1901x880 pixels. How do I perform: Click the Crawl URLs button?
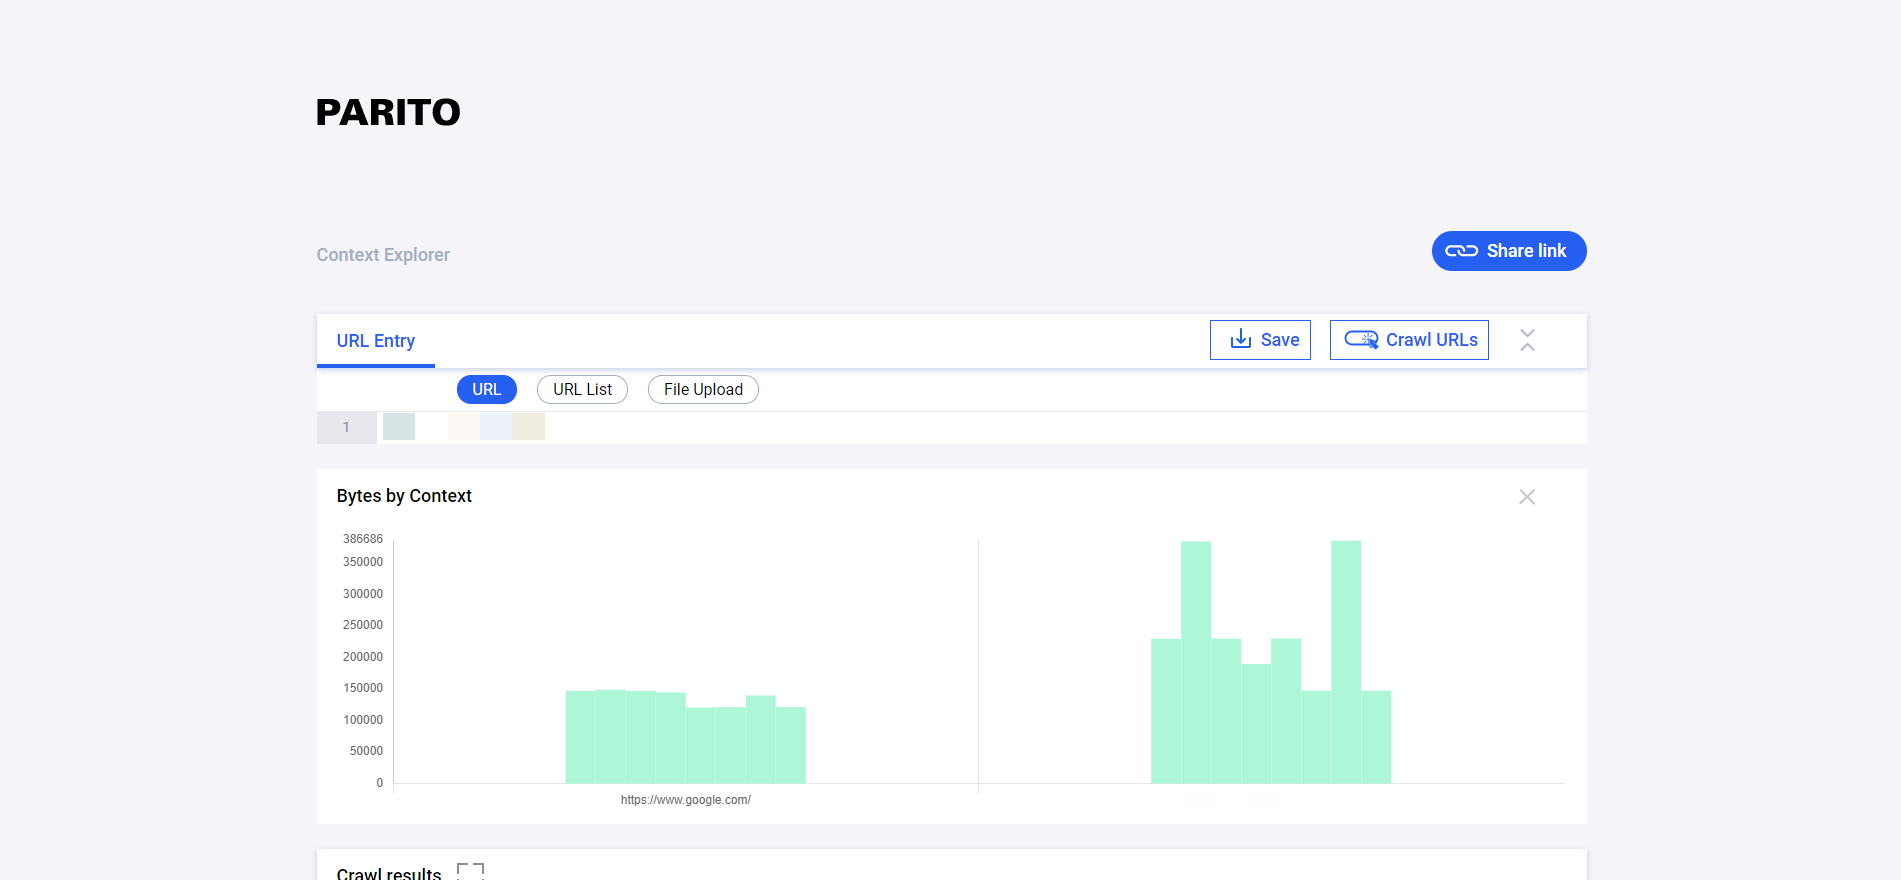coord(1408,340)
